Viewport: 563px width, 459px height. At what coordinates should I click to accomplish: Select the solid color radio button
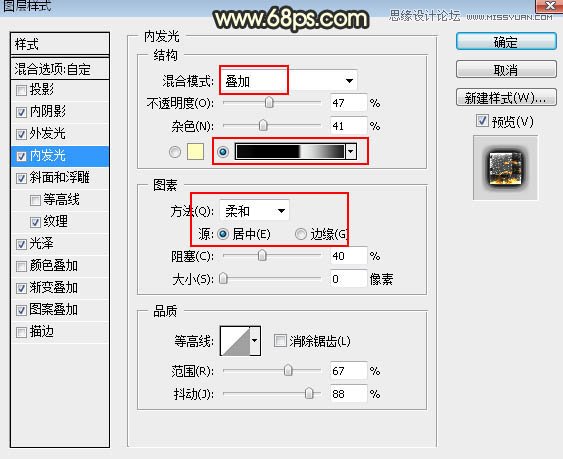click(x=175, y=152)
